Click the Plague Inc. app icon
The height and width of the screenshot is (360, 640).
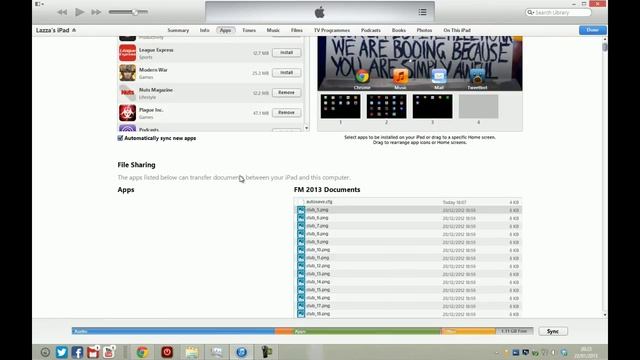(x=127, y=113)
